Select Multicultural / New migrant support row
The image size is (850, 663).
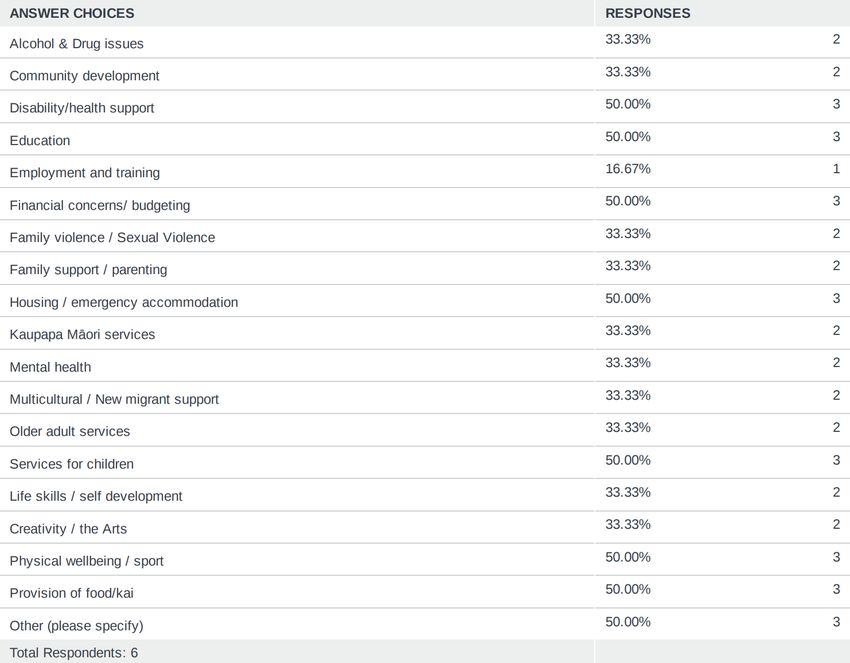point(425,398)
